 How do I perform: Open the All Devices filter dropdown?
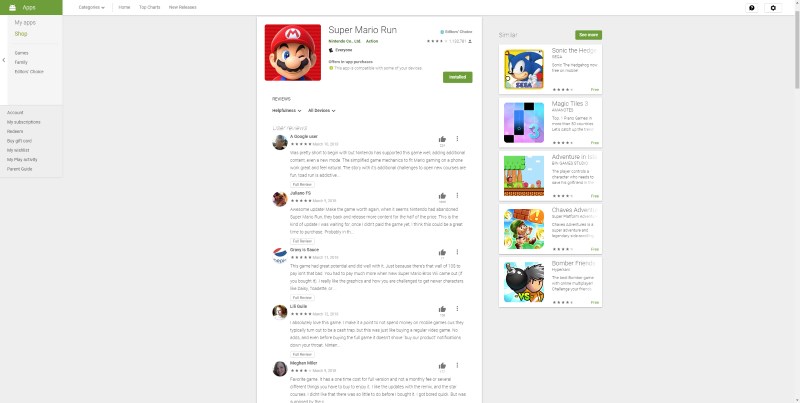pyautogui.click(x=322, y=111)
